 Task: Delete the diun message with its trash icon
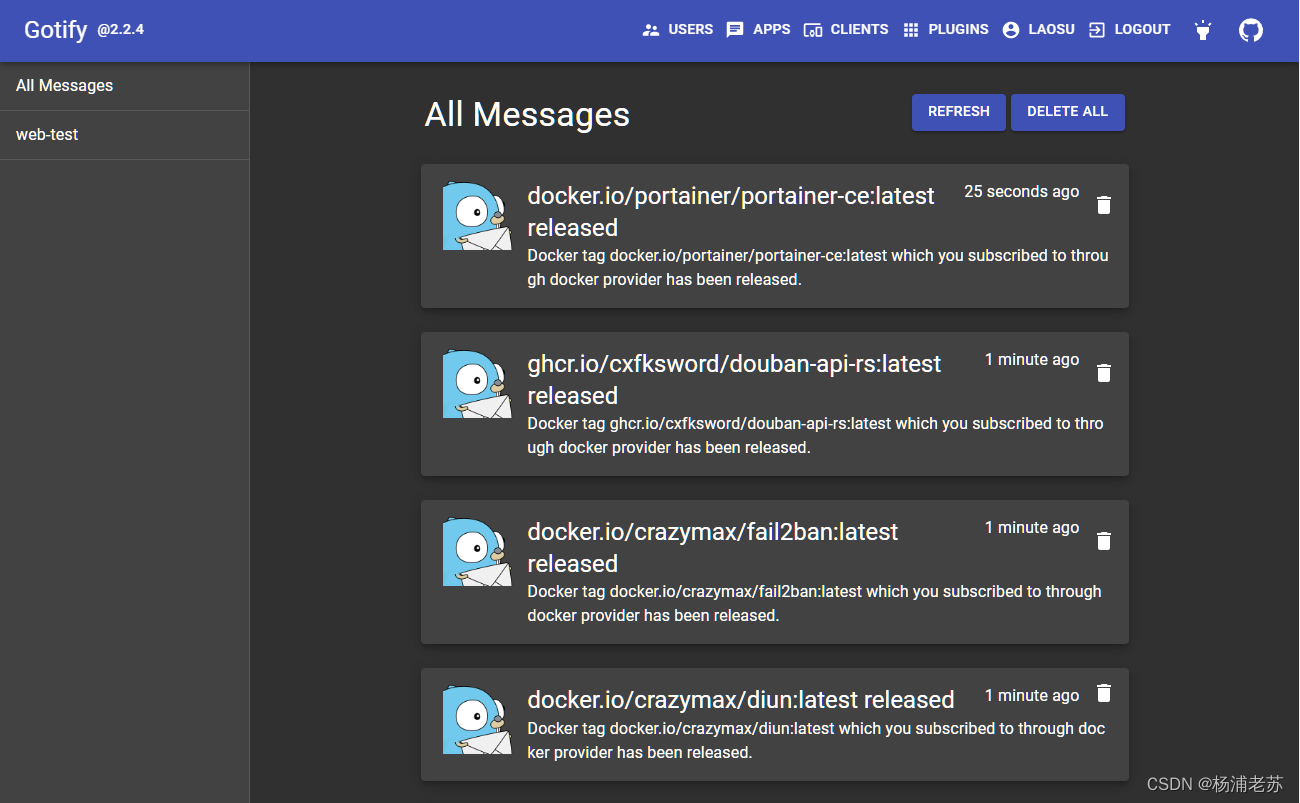coord(1103,693)
